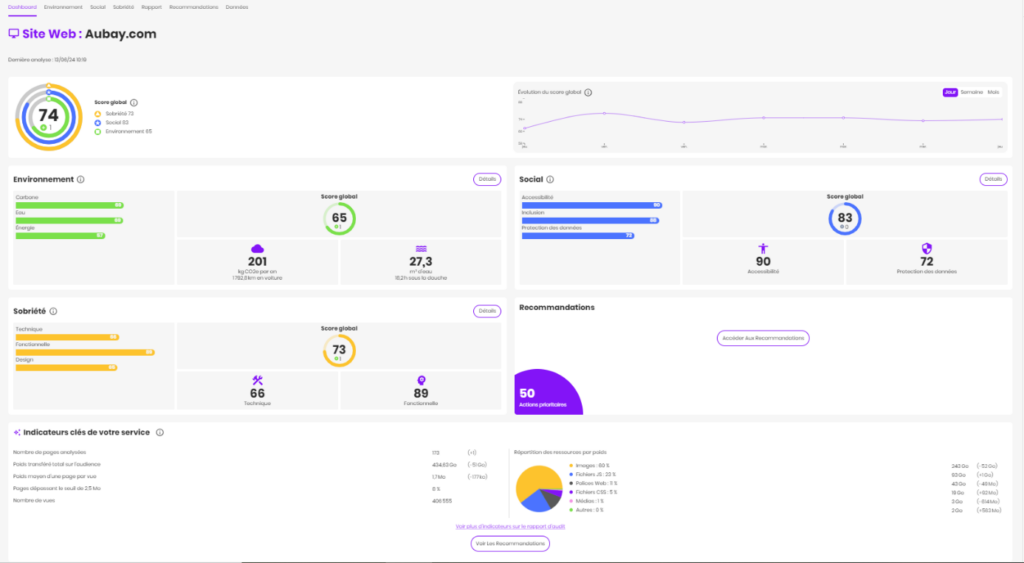Click info icon beside Évolution du score global
This screenshot has width=1024, height=563.
tap(588, 93)
